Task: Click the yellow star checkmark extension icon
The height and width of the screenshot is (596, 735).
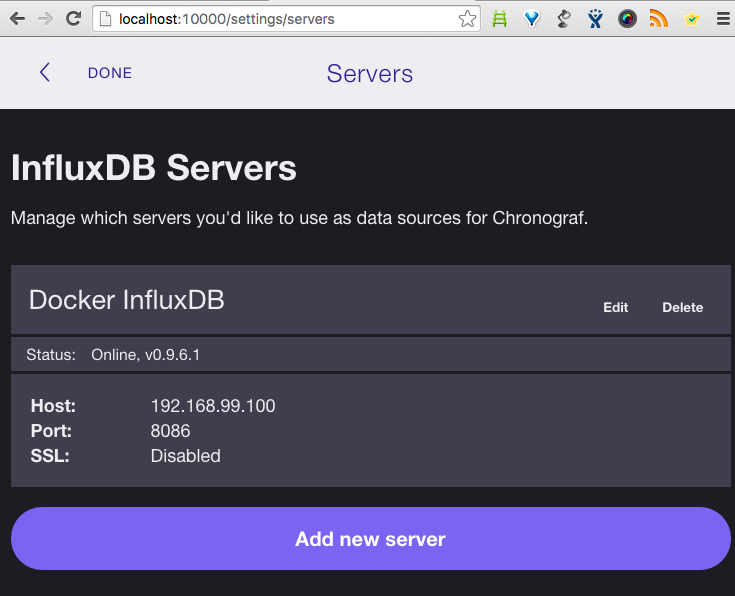Action: pos(691,19)
